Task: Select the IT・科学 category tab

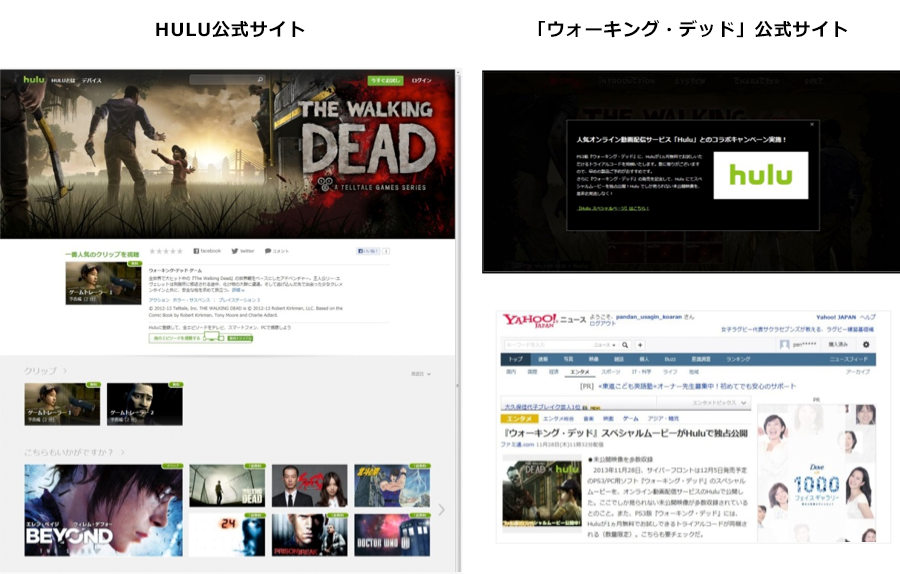Action: coord(642,372)
